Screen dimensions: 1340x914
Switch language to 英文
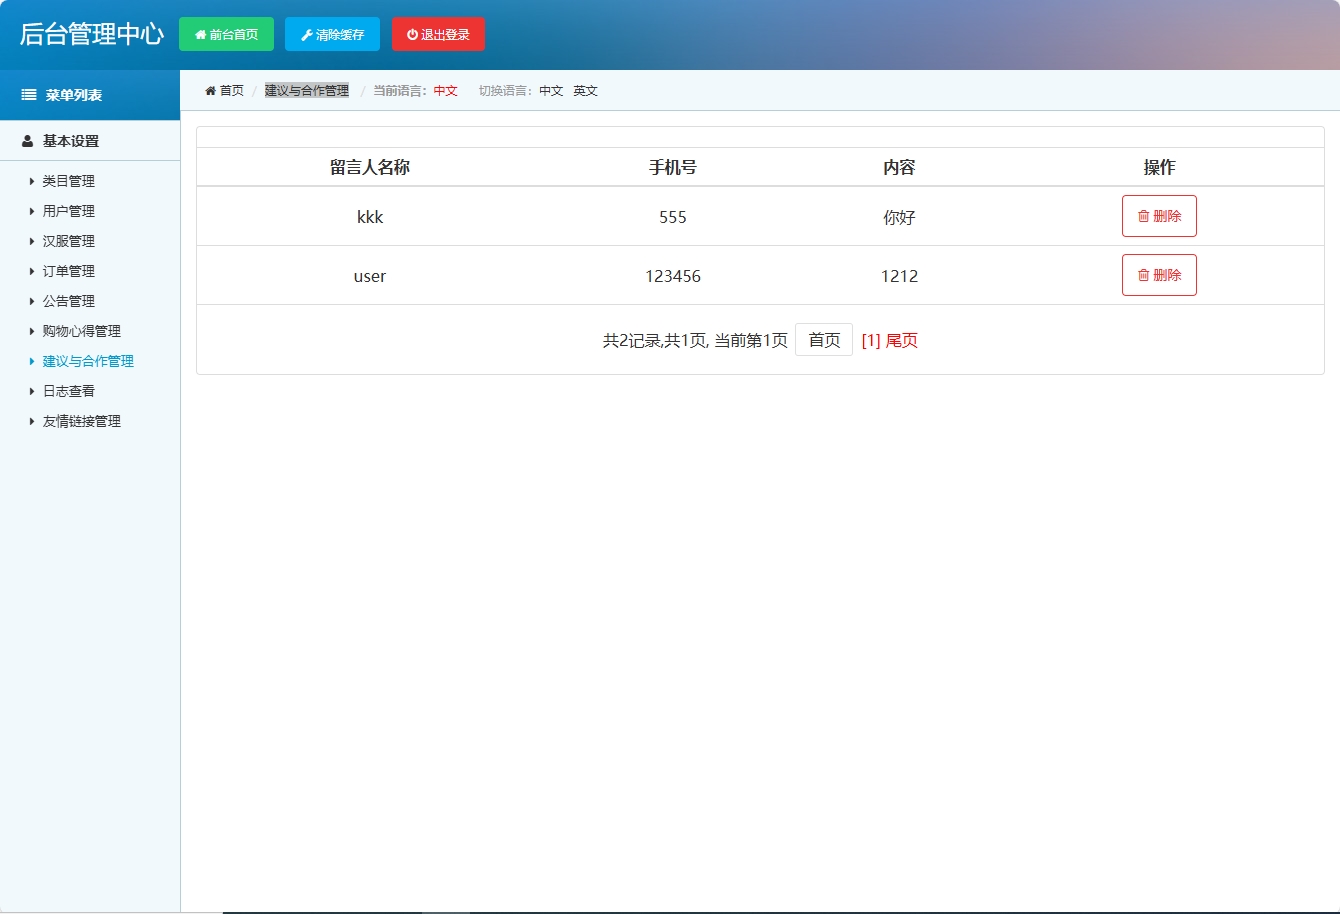(584, 90)
